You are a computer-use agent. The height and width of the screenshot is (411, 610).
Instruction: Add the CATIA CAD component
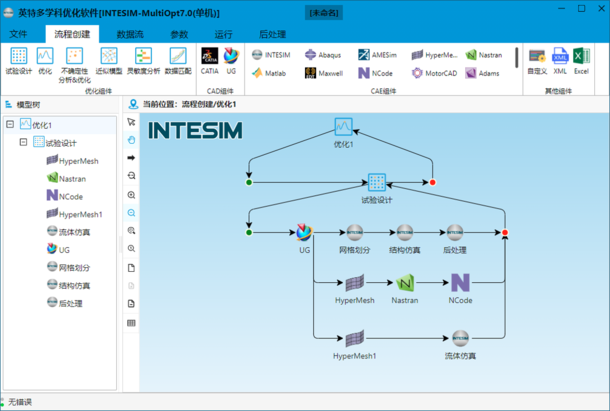210,60
